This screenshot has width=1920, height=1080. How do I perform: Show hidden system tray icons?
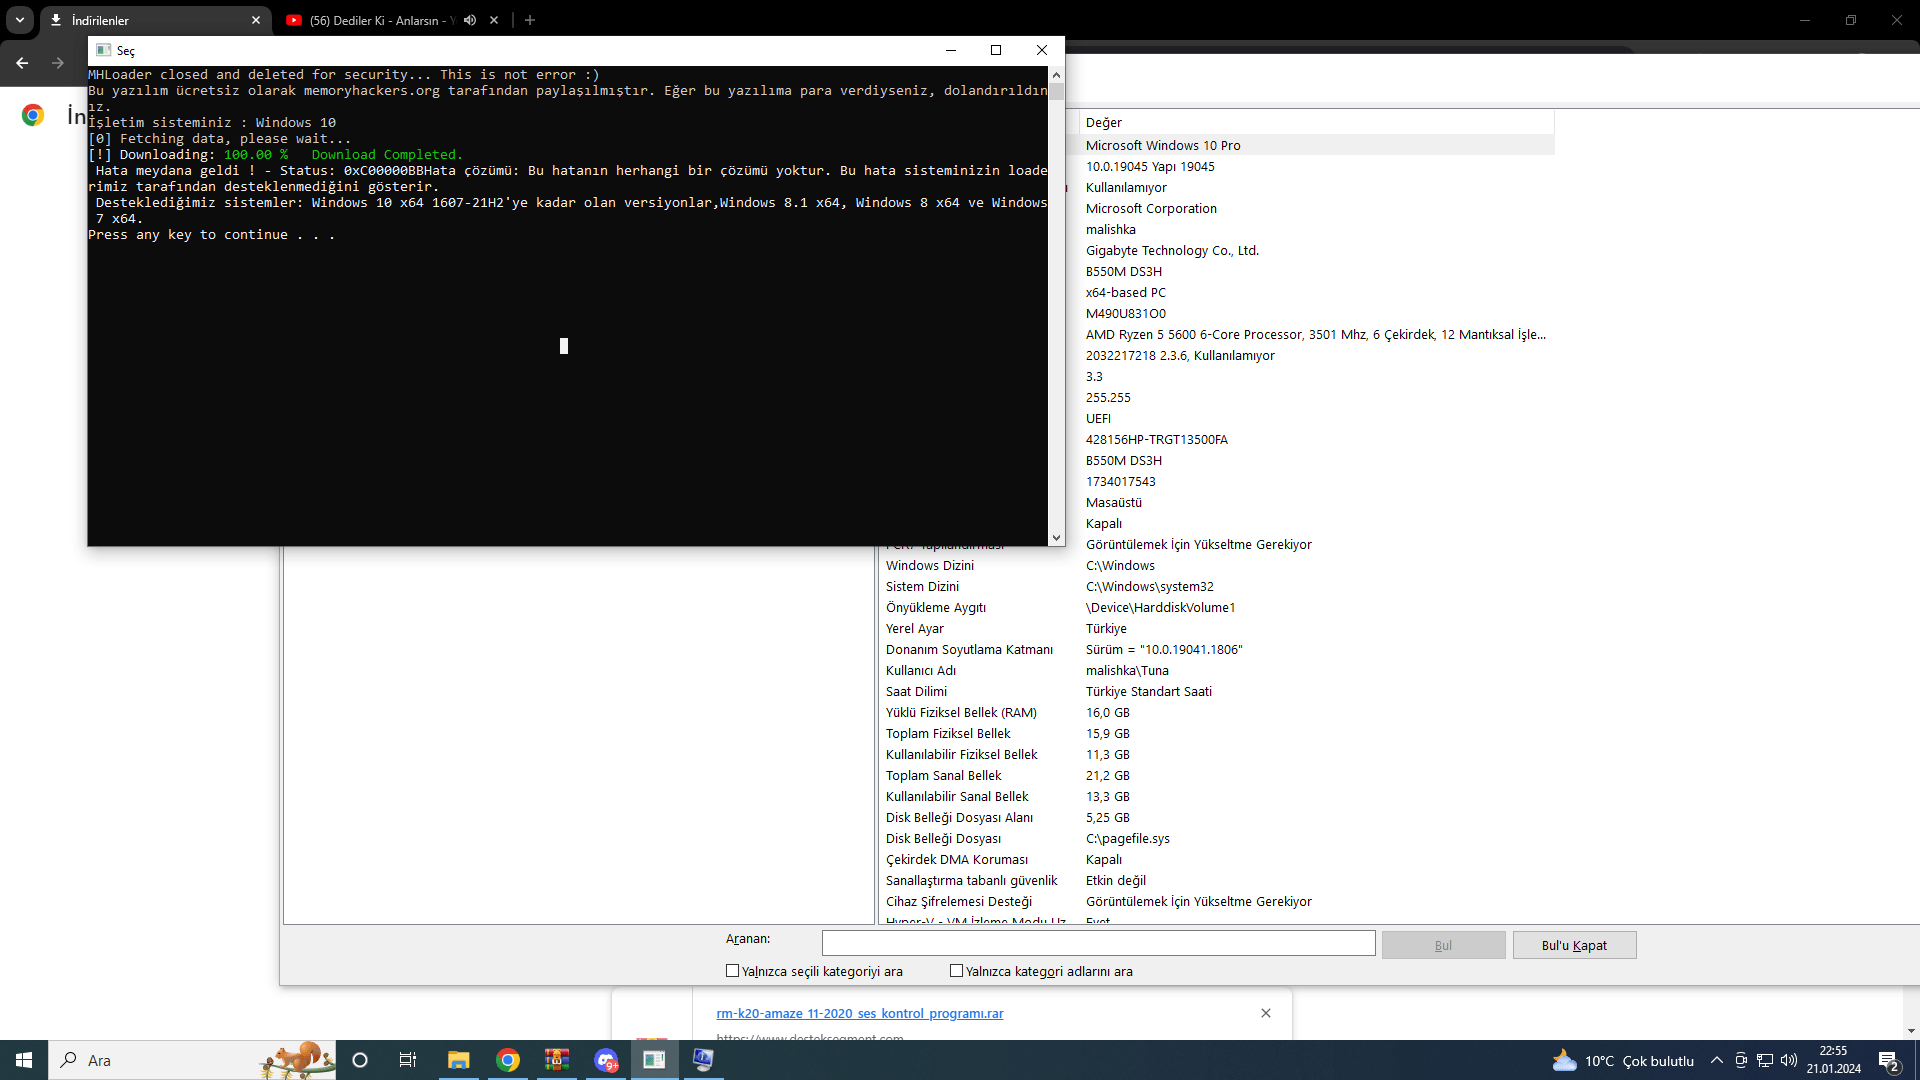[x=1717, y=1060]
